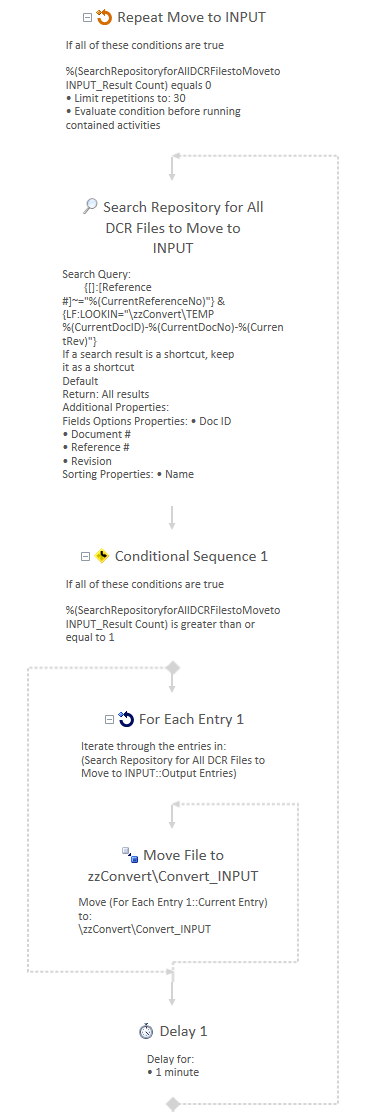Viewport: 370px width, 1112px height.
Task: Click the Delay 1 stopwatch icon
Action: [x=147, y=1031]
